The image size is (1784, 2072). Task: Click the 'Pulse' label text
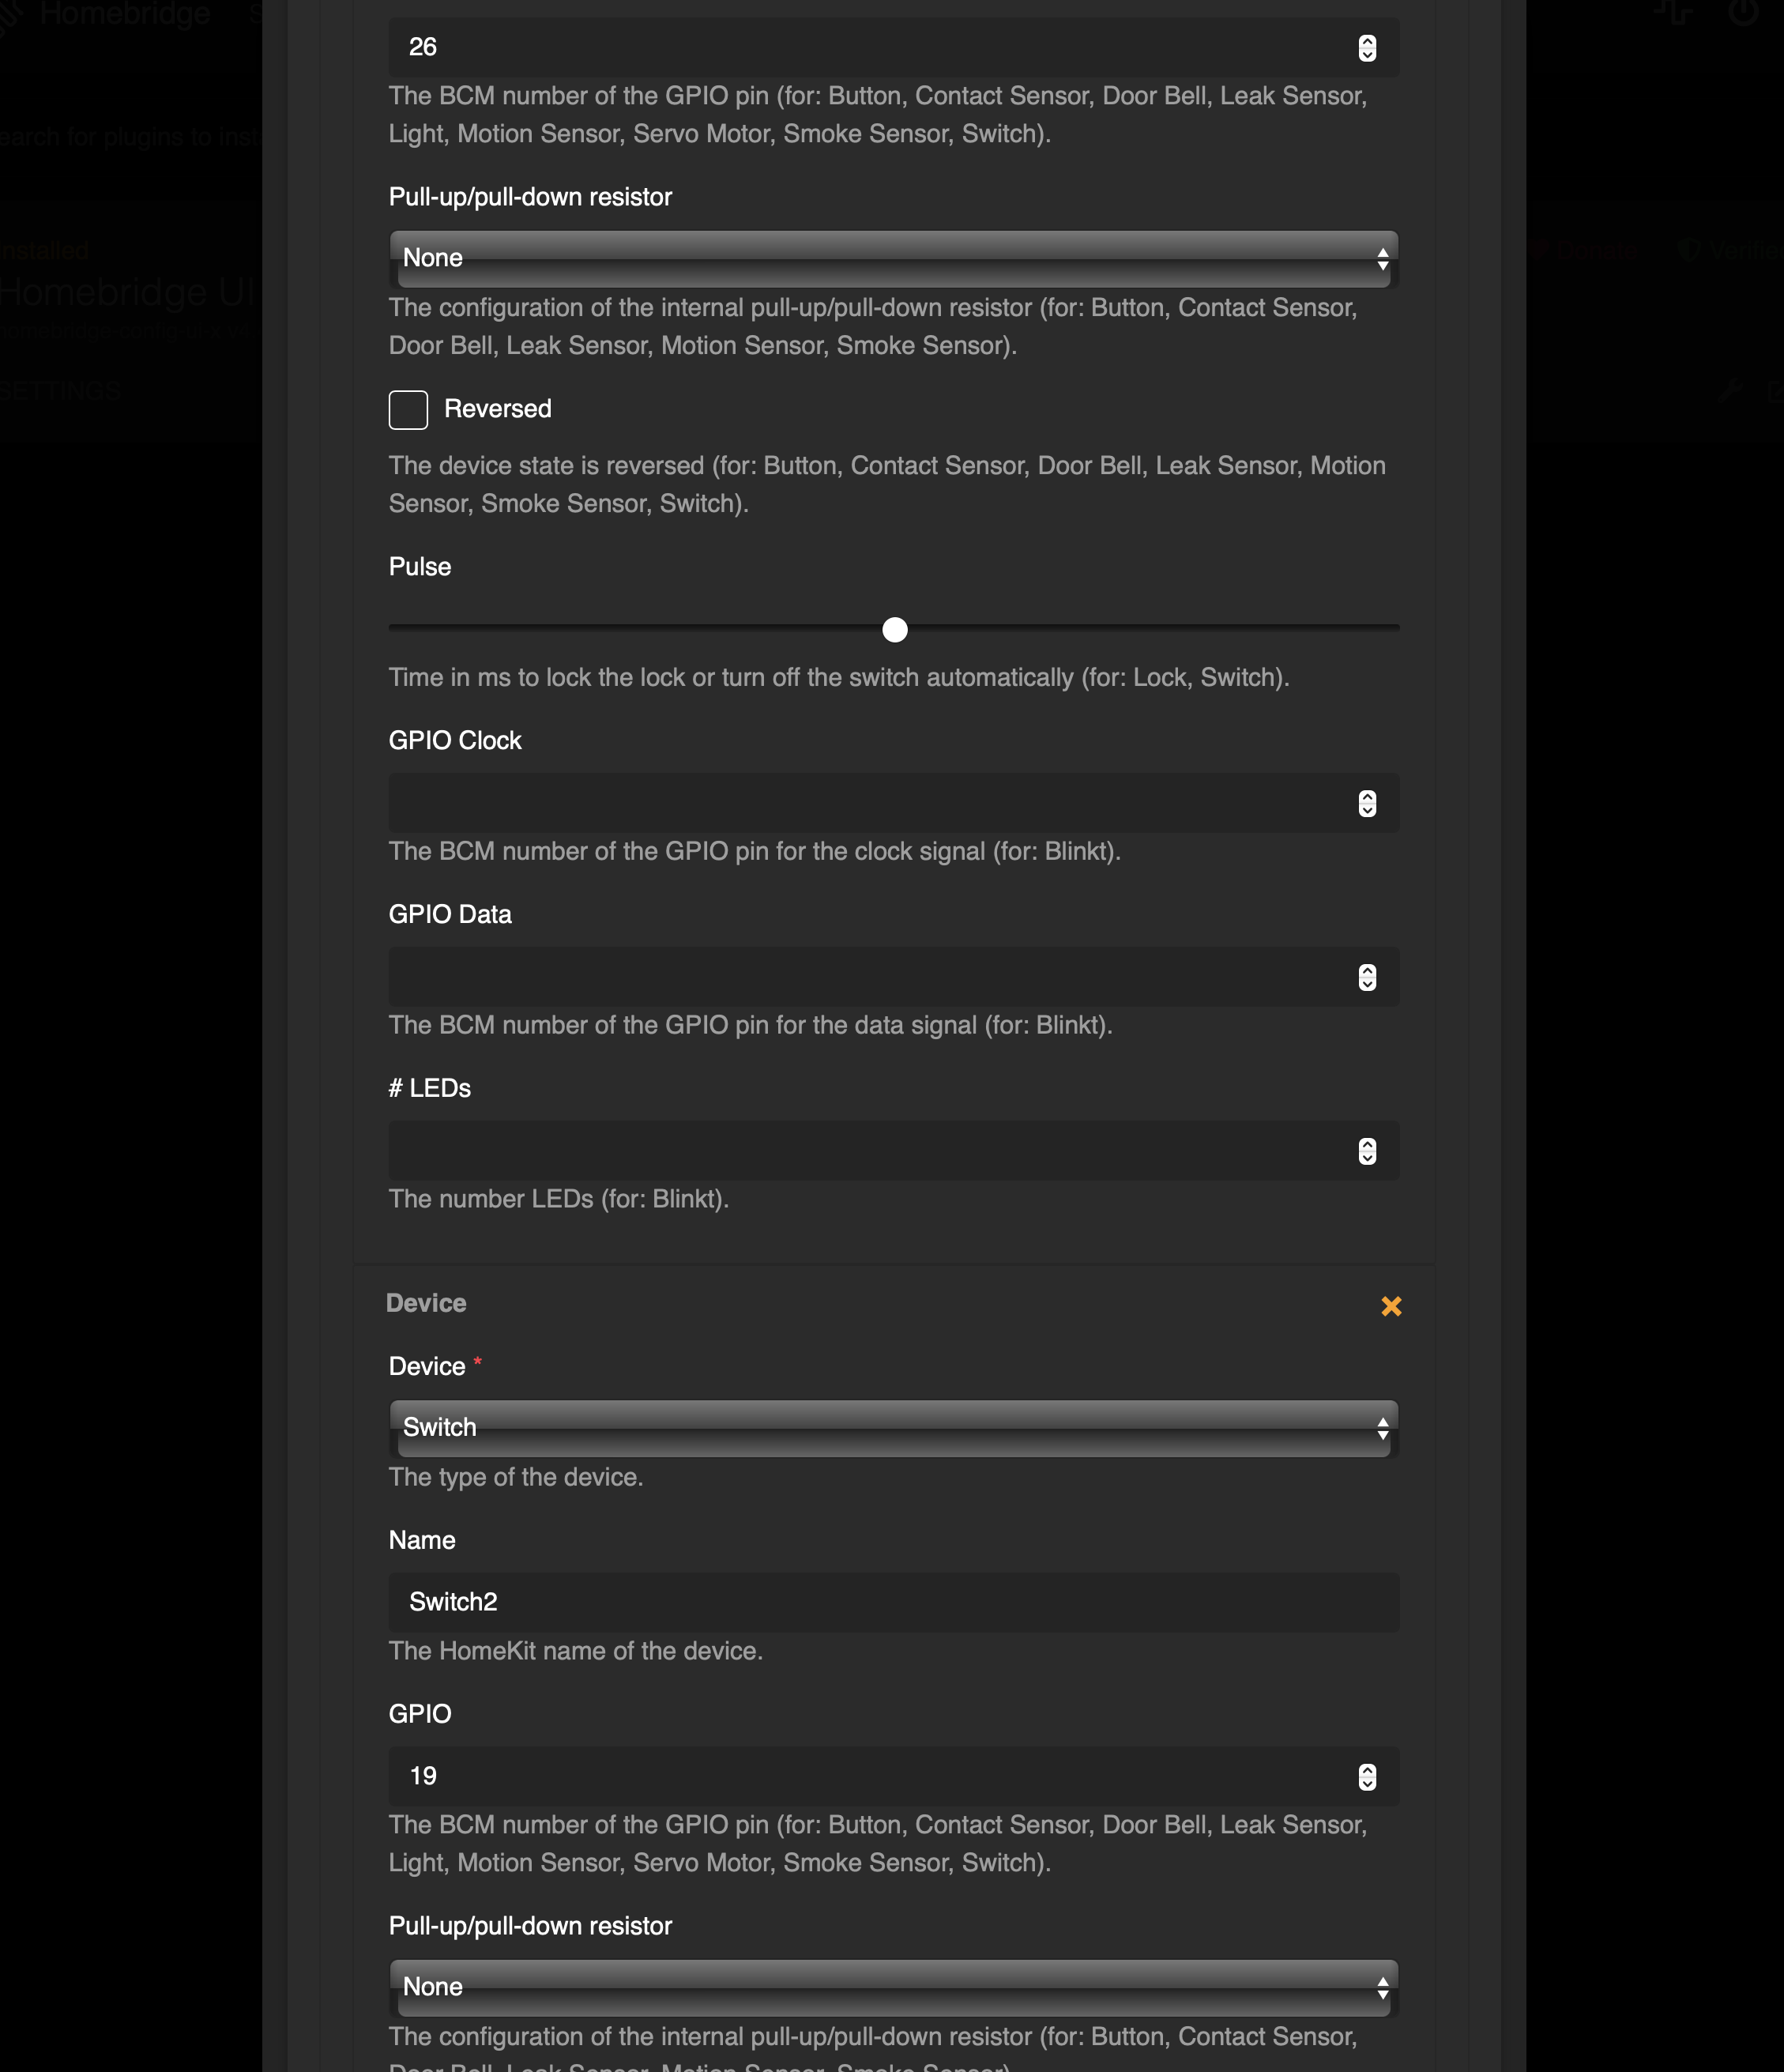[x=420, y=567]
